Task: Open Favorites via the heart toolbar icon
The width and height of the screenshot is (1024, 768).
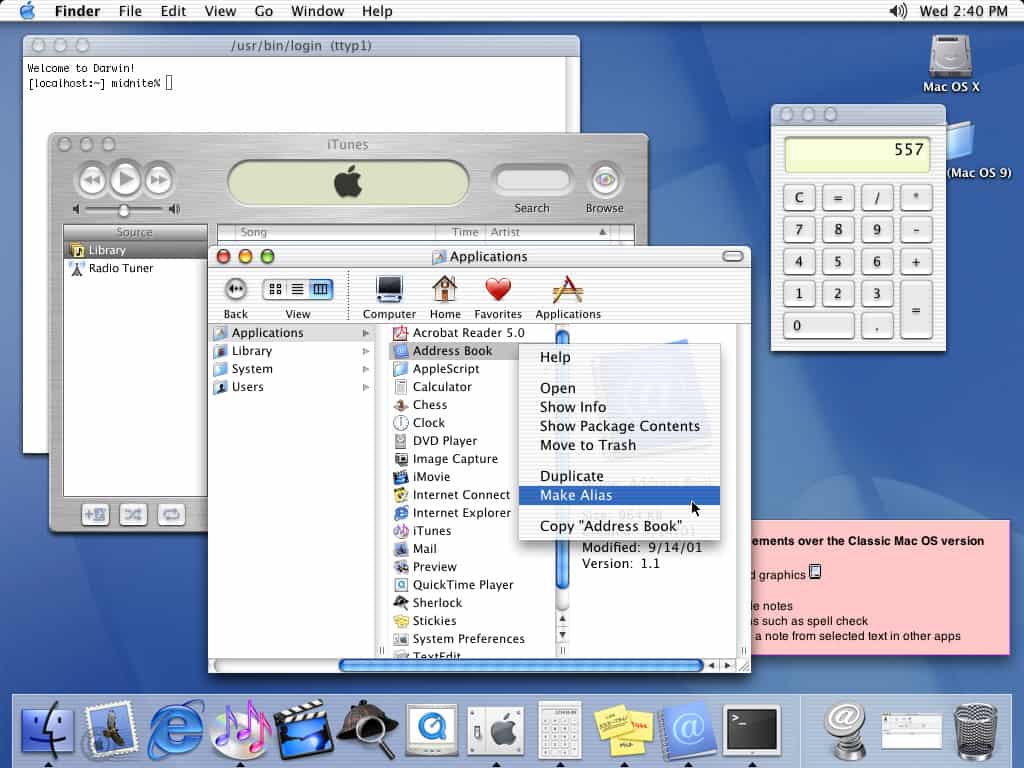Action: click(499, 290)
